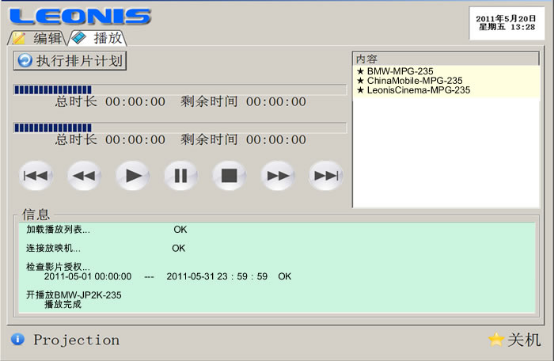The height and width of the screenshot is (361, 554).
Task: Click the 关机 shutdown button
Action: pyautogui.click(x=515, y=340)
